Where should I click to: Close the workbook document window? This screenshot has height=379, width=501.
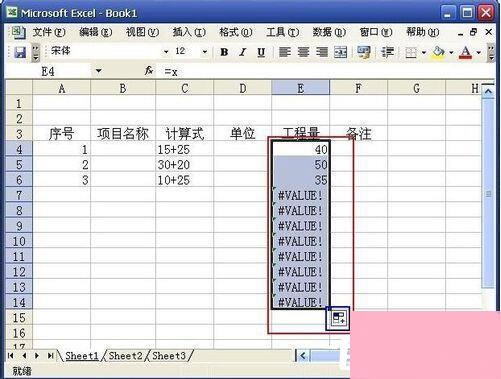point(489,32)
